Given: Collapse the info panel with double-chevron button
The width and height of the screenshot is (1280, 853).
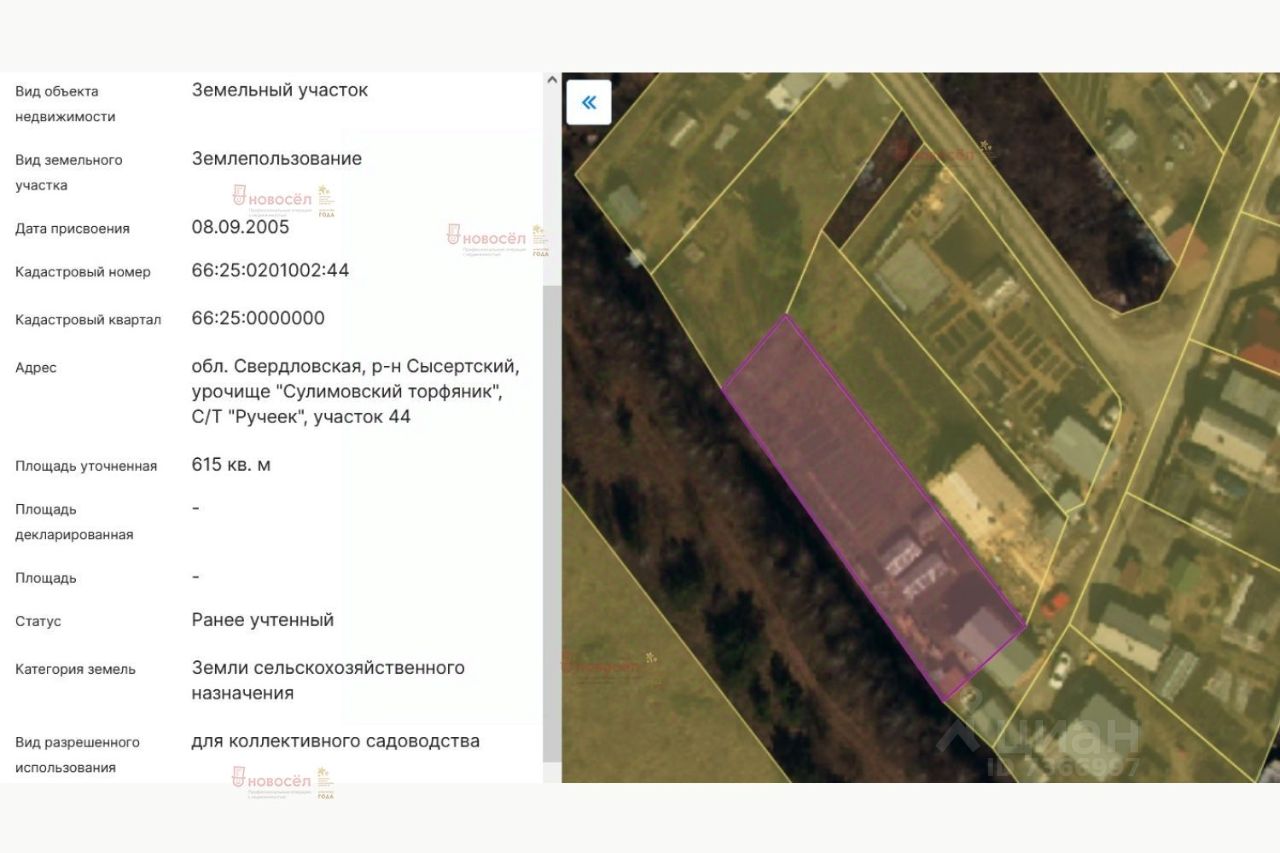Looking at the screenshot, I should 588,102.
